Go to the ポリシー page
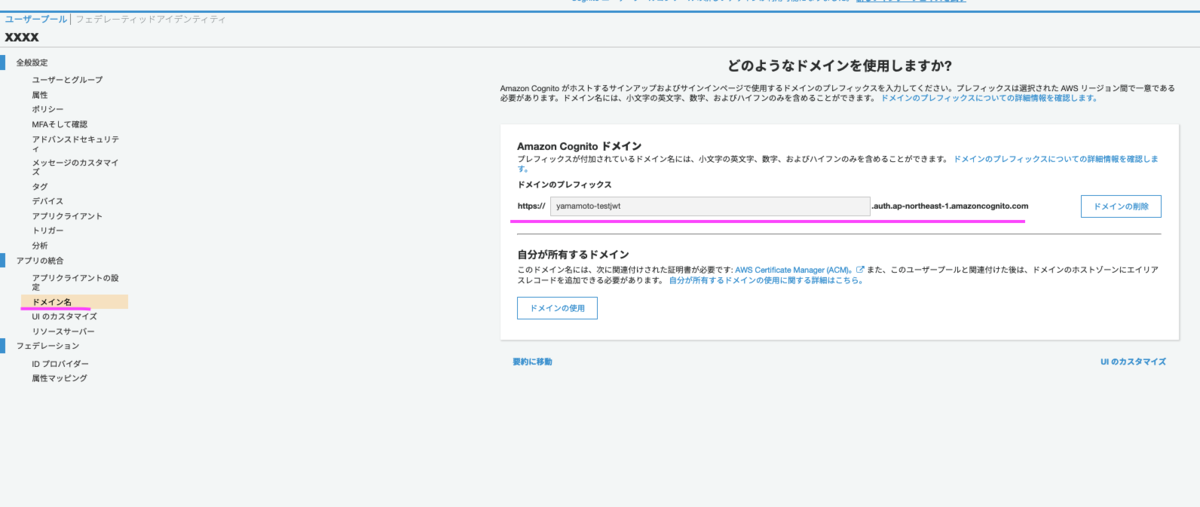The image size is (1200, 507). point(48,109)
